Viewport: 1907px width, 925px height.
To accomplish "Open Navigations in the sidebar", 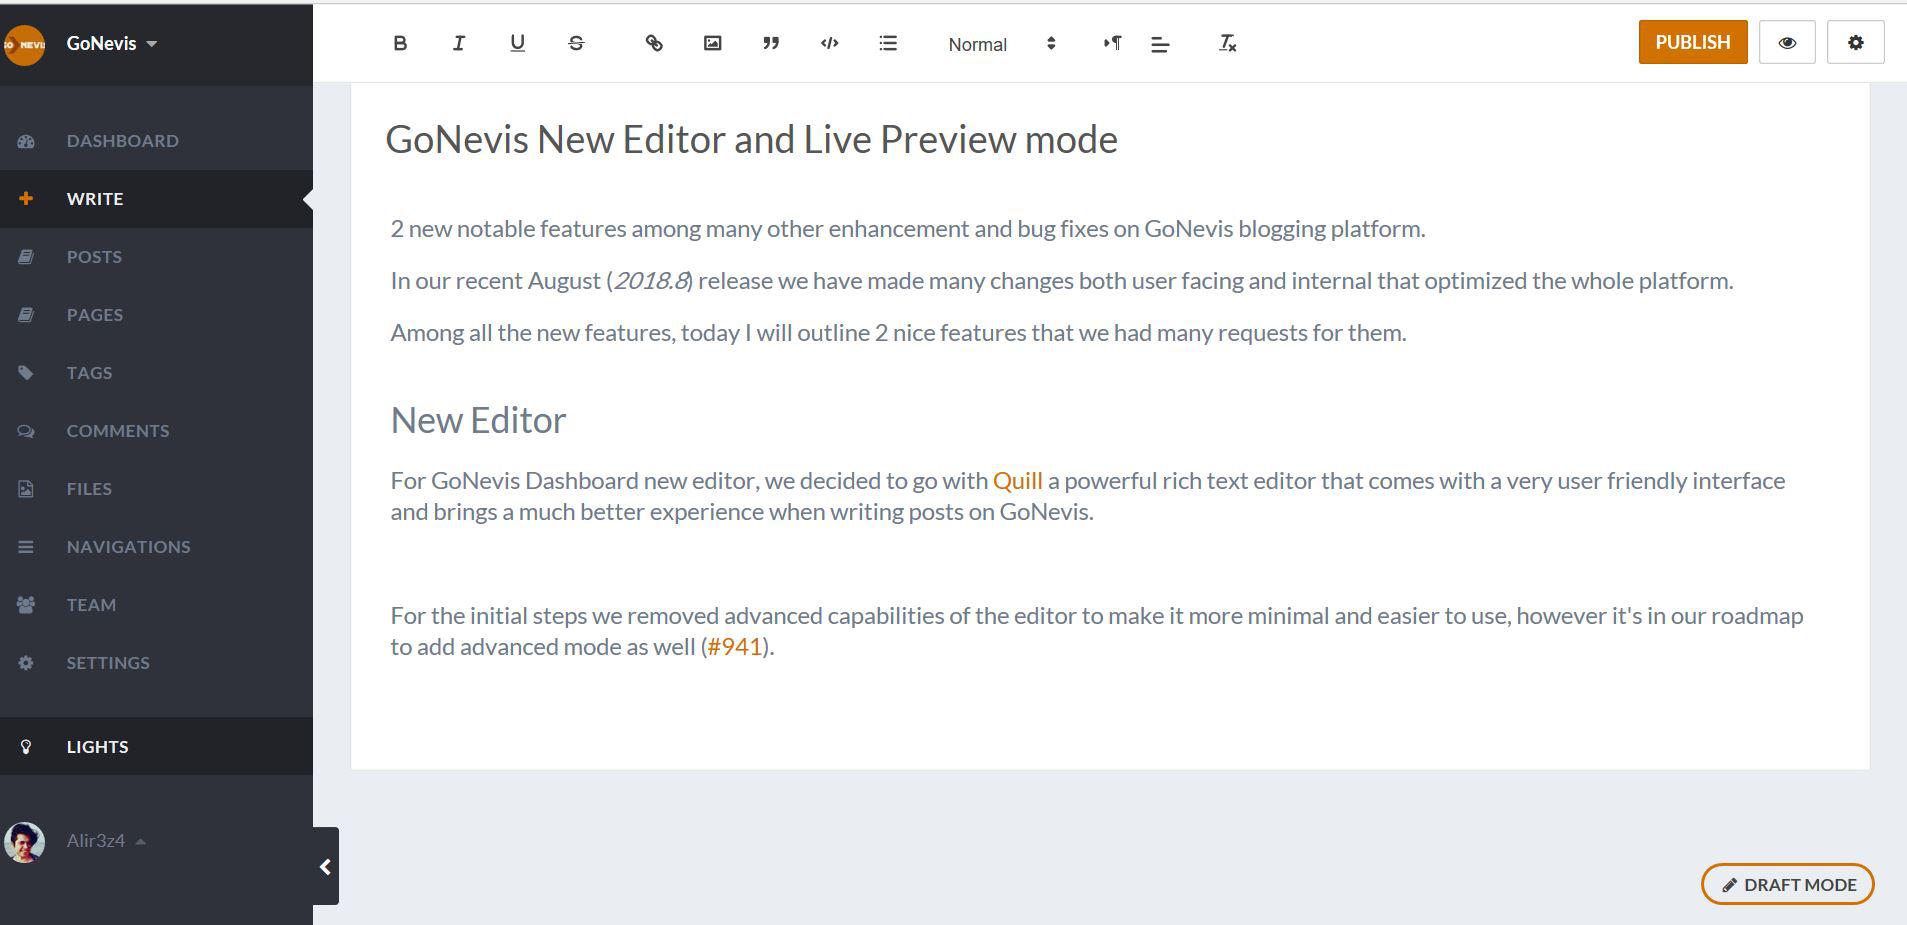I will pyautogui.click(x=156, y=547).
